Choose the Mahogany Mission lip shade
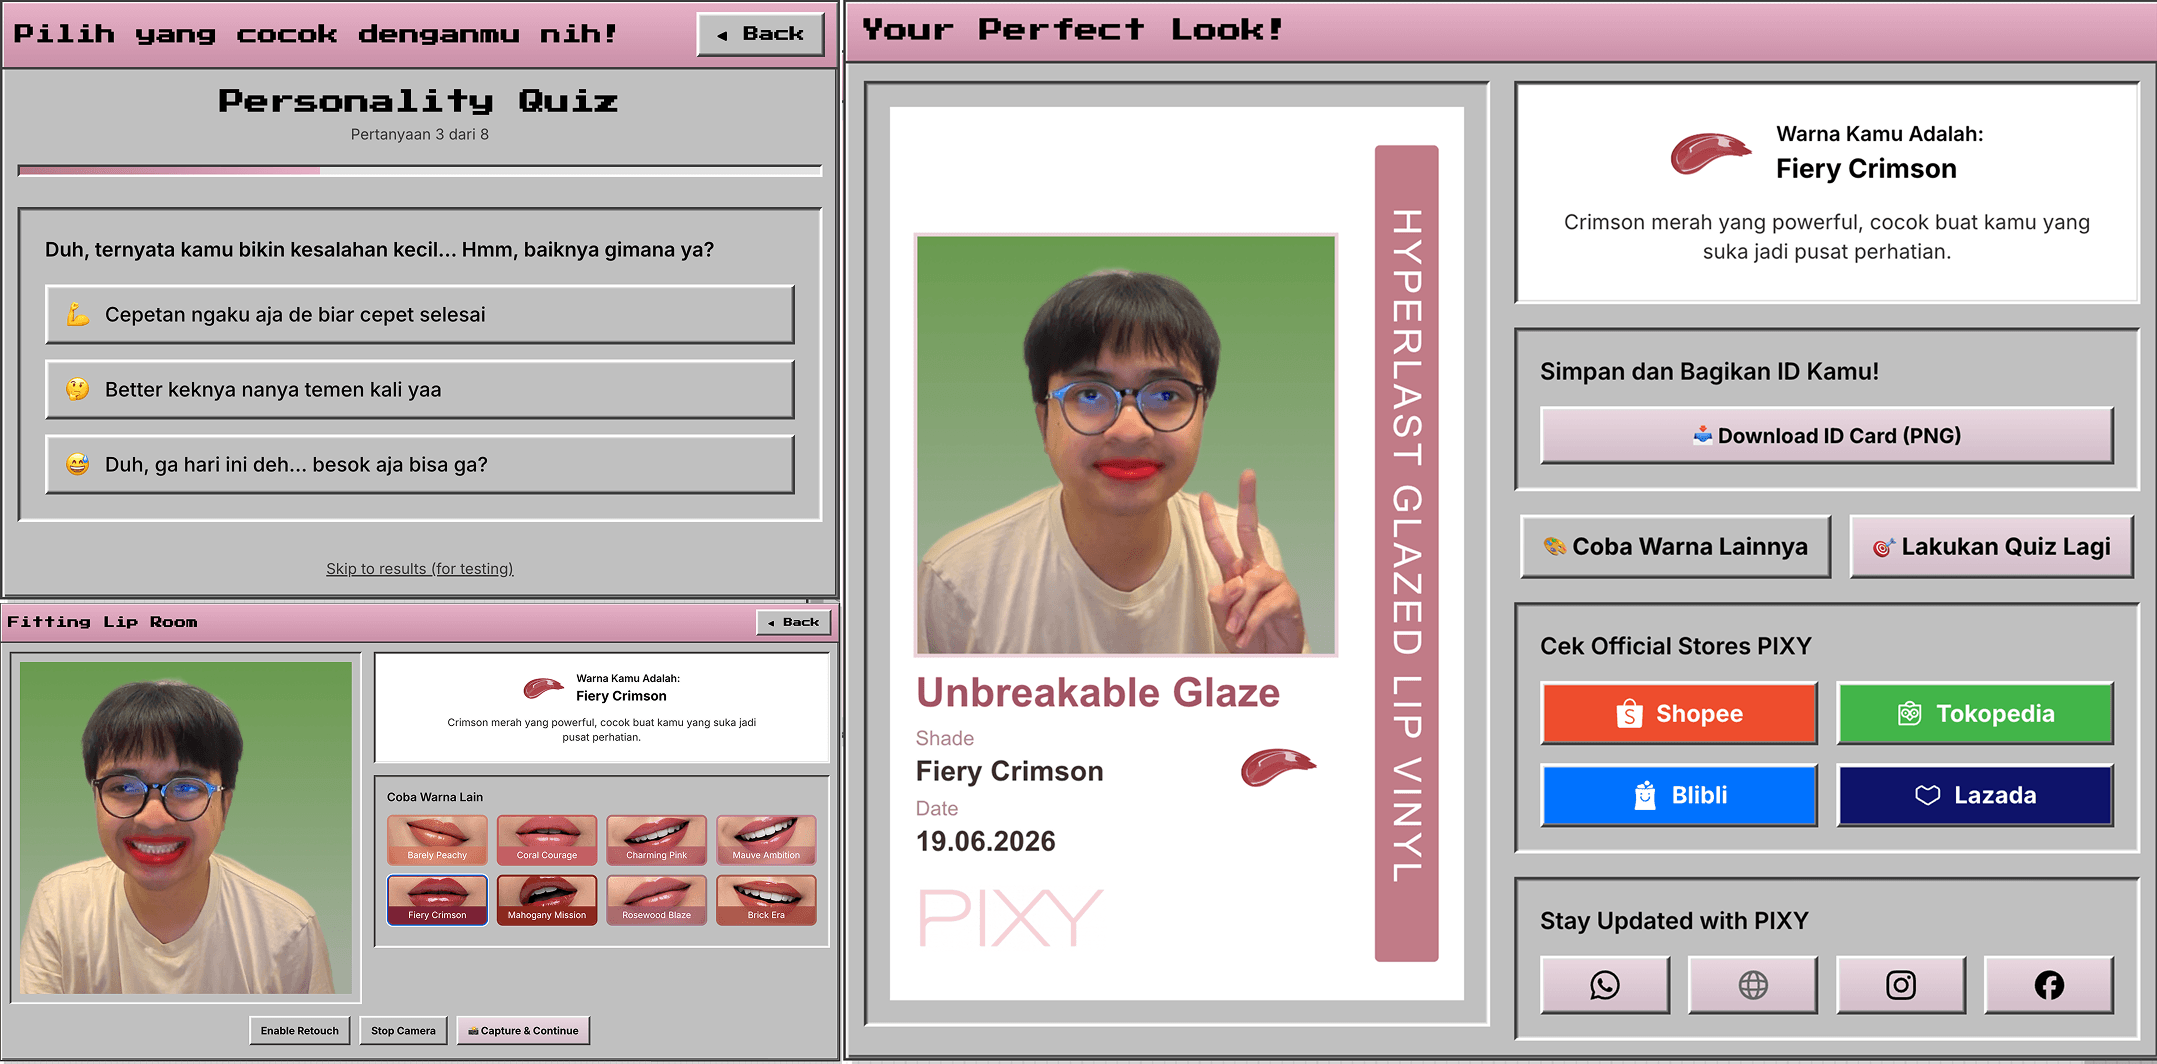The image size is (2157, 1064). (547, 900)
